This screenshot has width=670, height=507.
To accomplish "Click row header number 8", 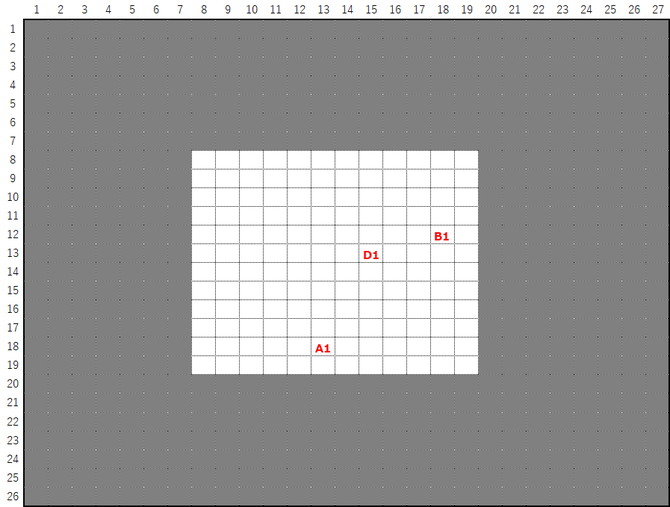I will (13, 160).
